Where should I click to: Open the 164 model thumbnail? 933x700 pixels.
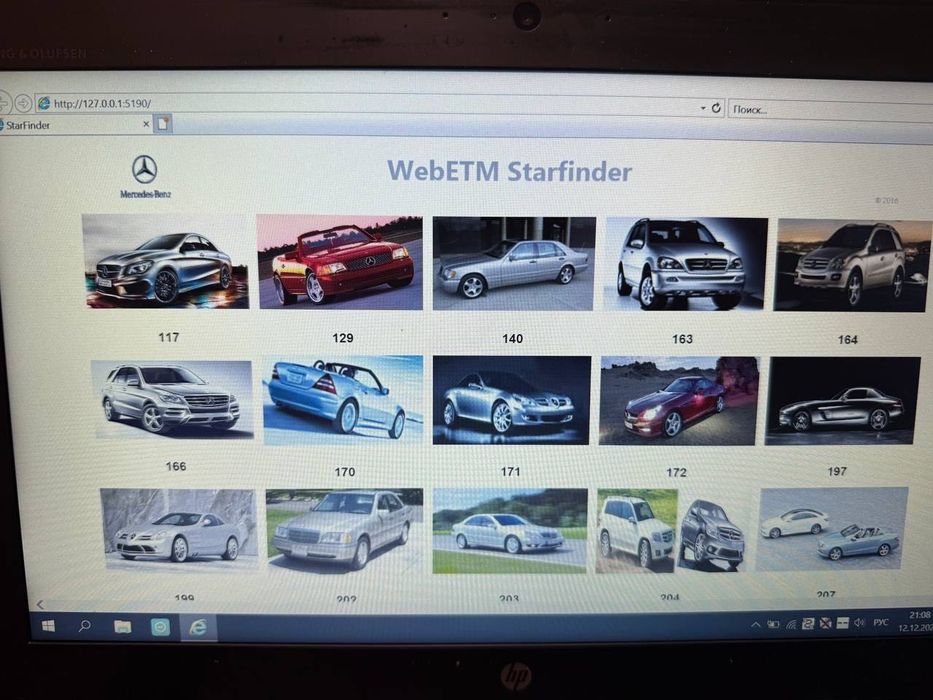coord(852,265)
